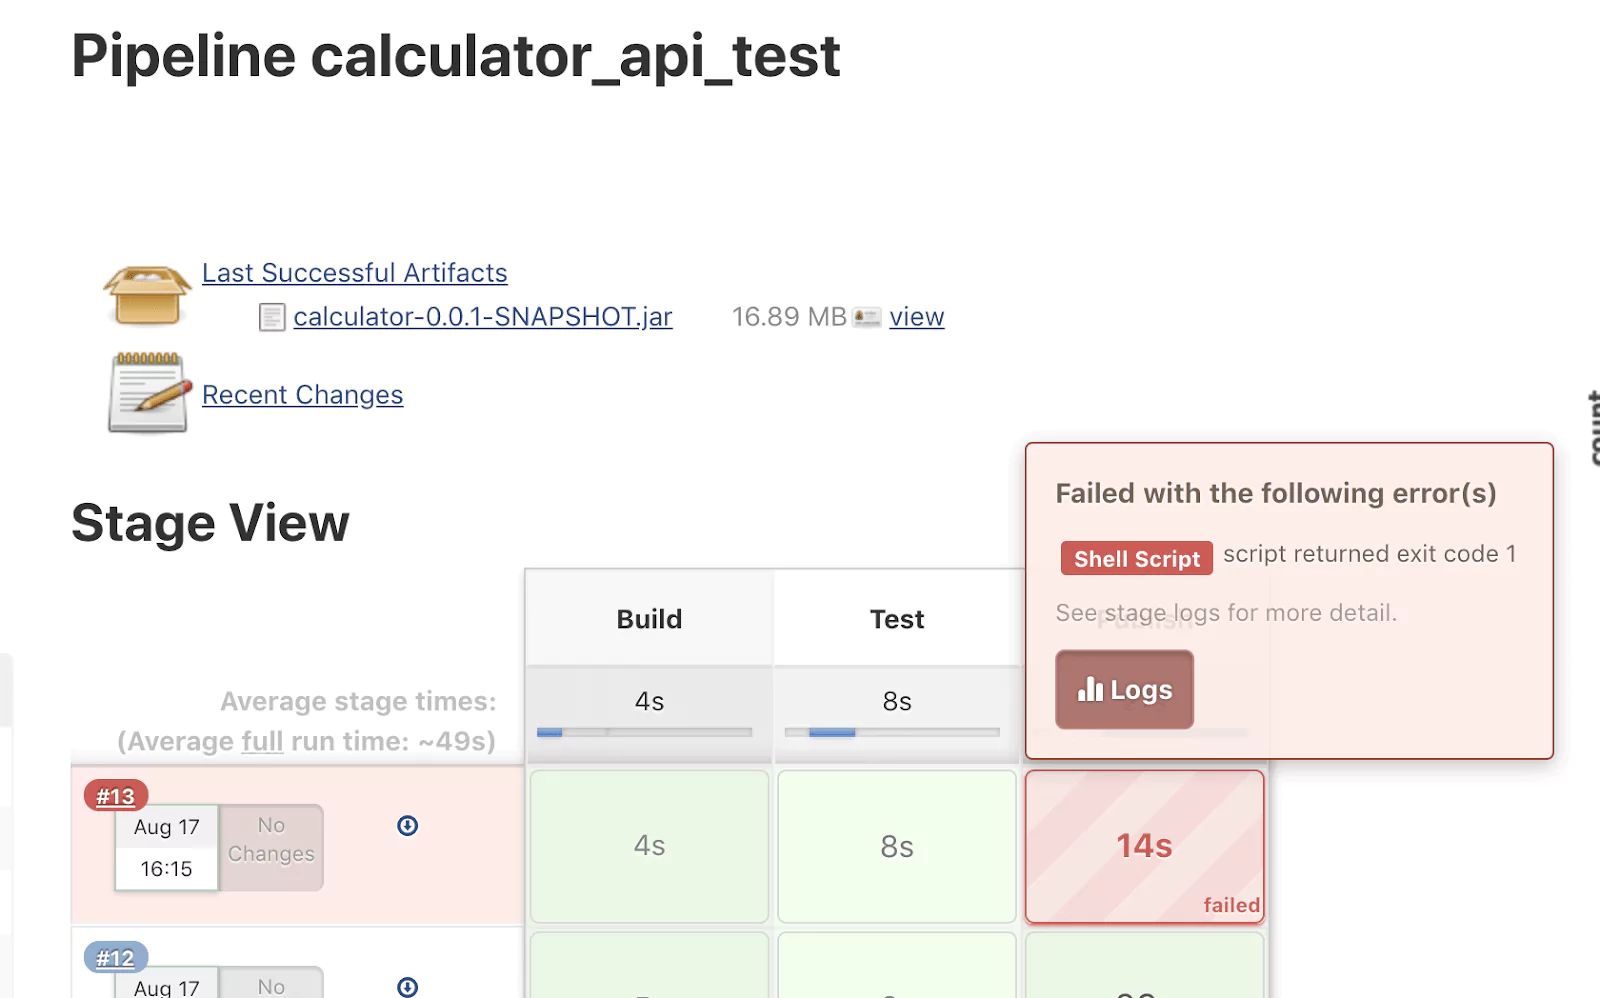
Task: Click the Build average time progress bar
Action: (x=644, y=733)
